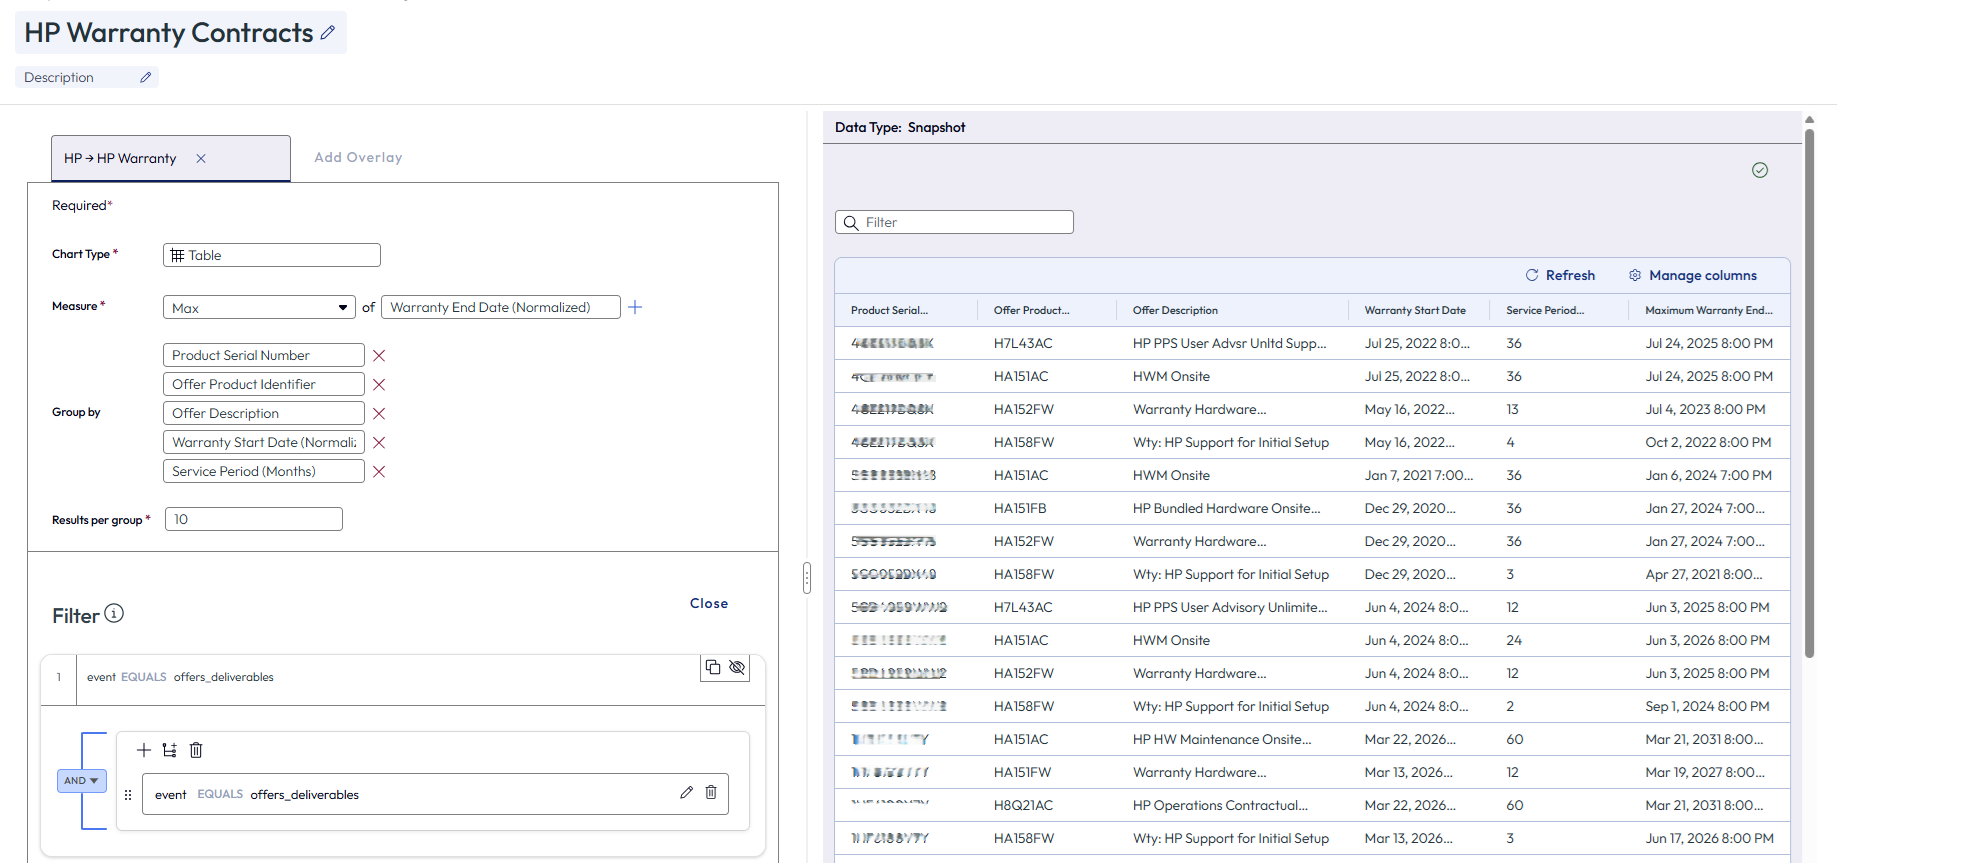
Task: Change the Warranty End Date (Normalized) measure field
Action: tap(501, 307)
